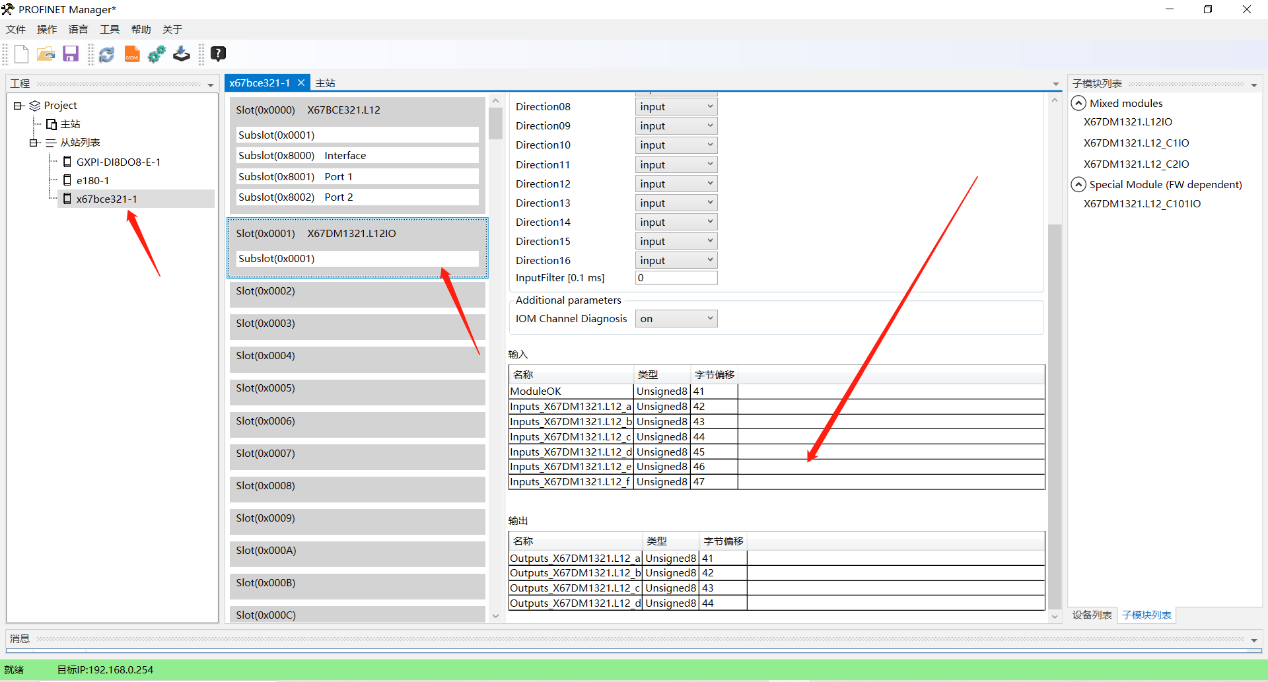Select Subslot(0x8000) Interface row
Viewport: 1268px width, 682px height.
tap(357, 156)
